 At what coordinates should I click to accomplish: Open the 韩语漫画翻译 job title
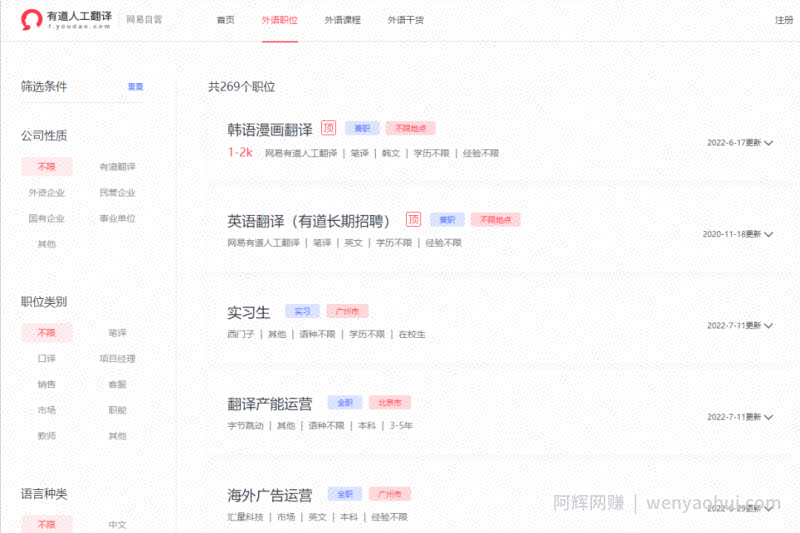pos(270,130)
